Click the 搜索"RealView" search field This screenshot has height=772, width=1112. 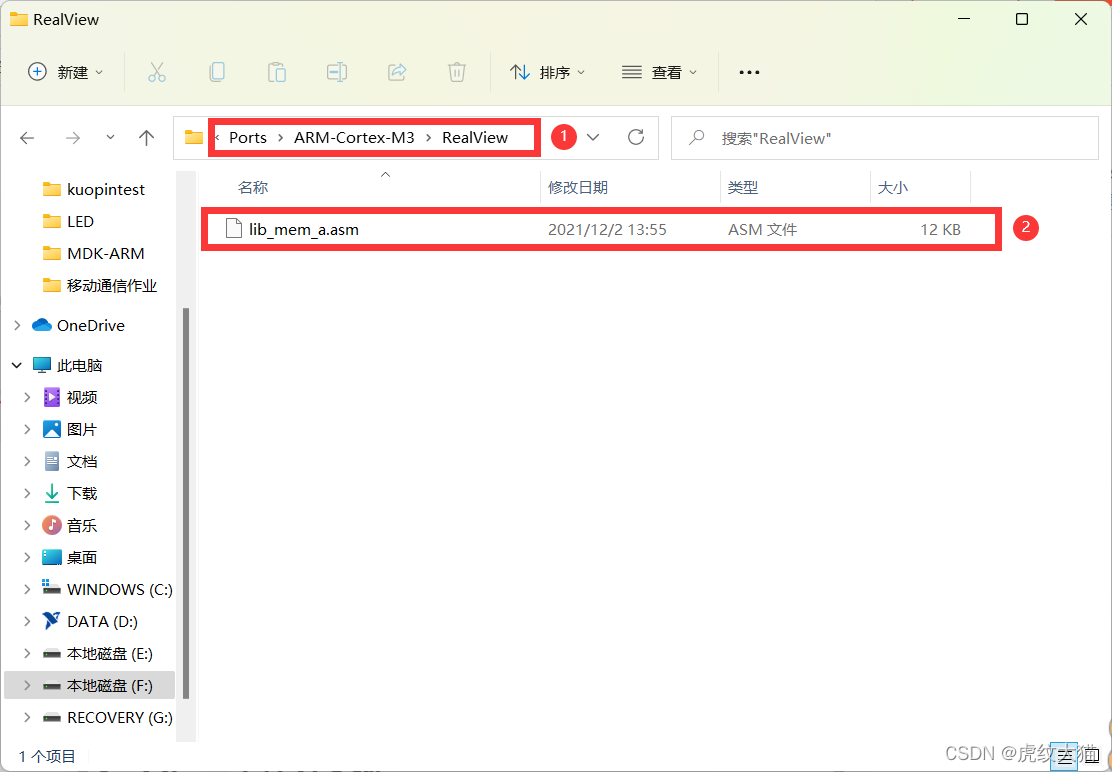pos(884,138)
